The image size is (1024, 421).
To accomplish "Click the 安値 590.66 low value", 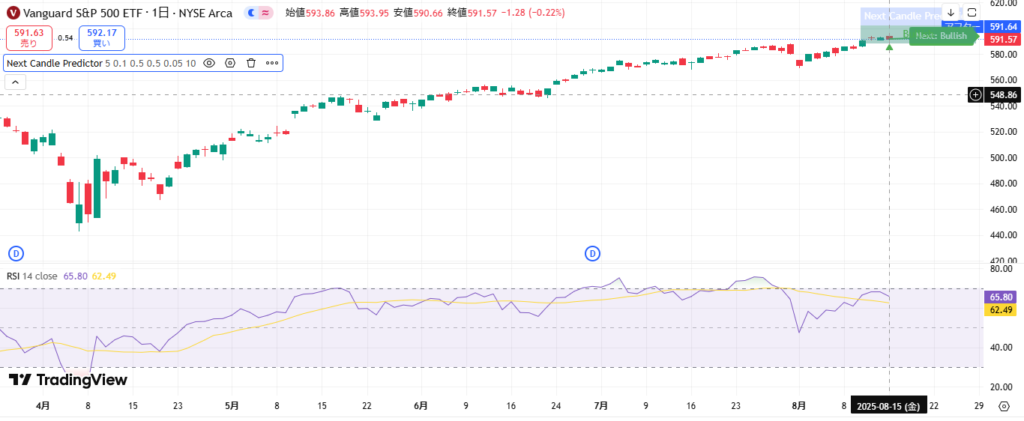I will tap(418, 13).
